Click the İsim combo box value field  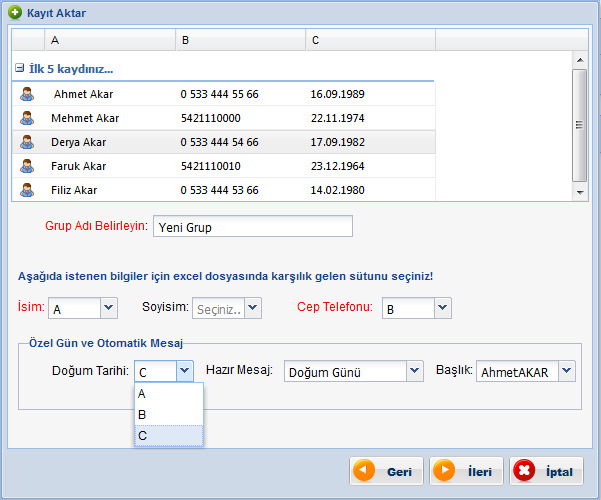pyautogui.click(x=75, y=308)
